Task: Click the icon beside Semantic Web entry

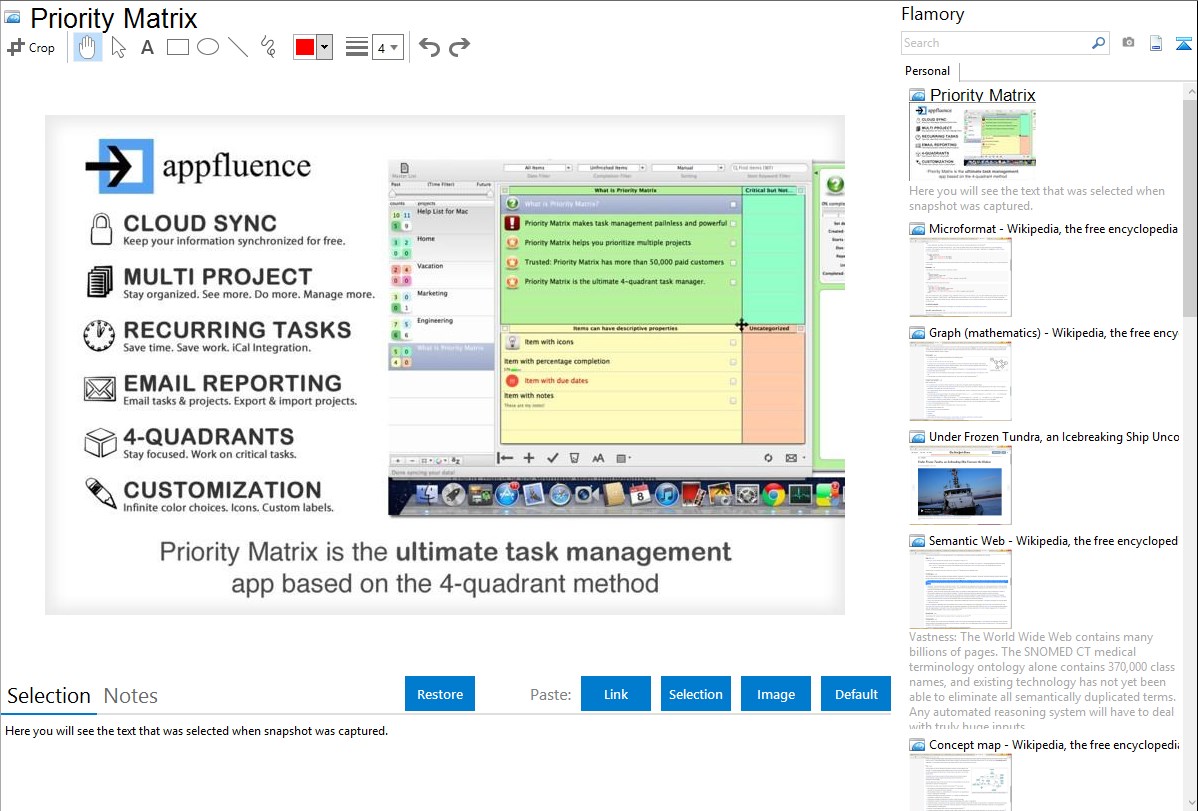Action: (917, 541)
